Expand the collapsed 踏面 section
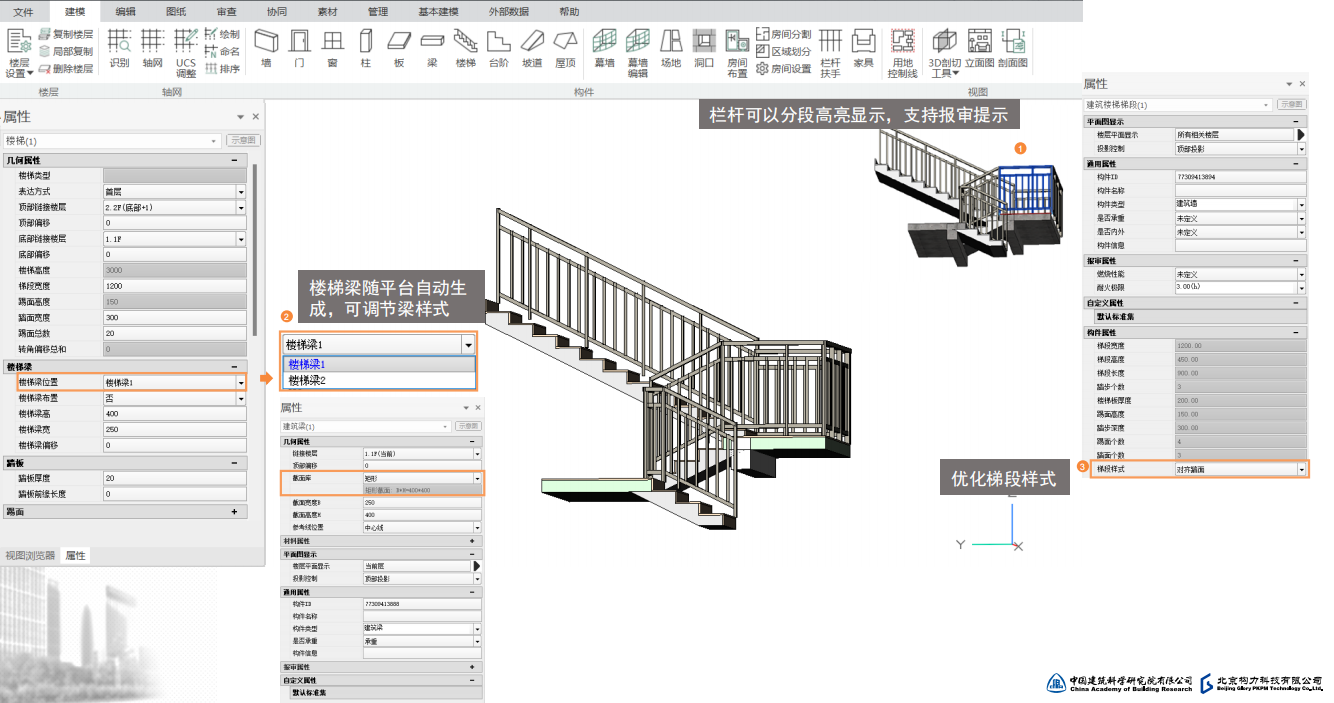 [234, 512]
